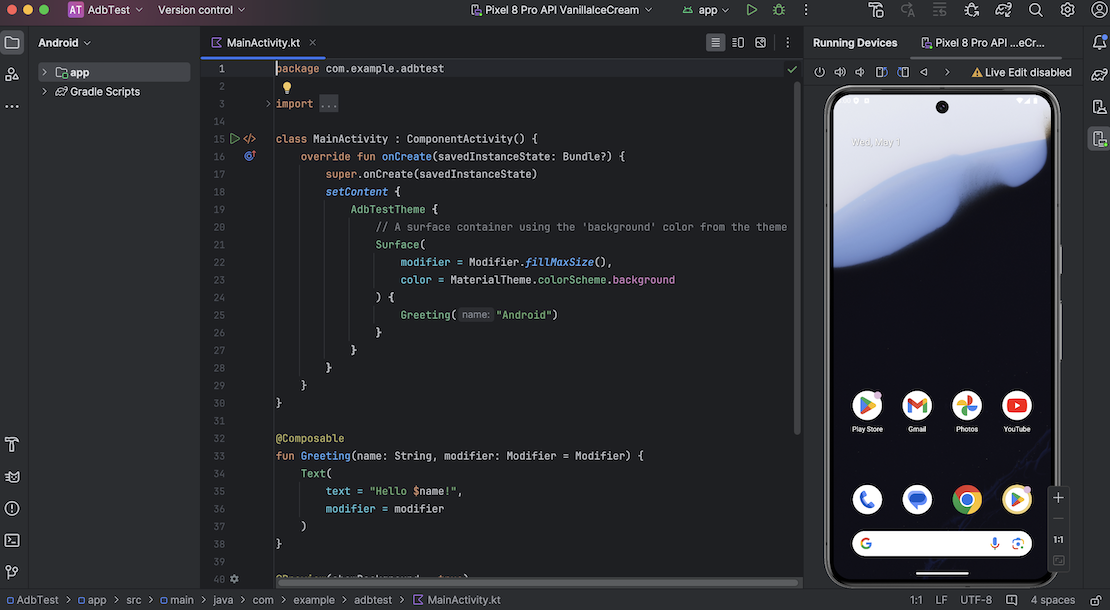Click run gutter icon beside MainActivity class
The image size is (1110, 610).
234,139
